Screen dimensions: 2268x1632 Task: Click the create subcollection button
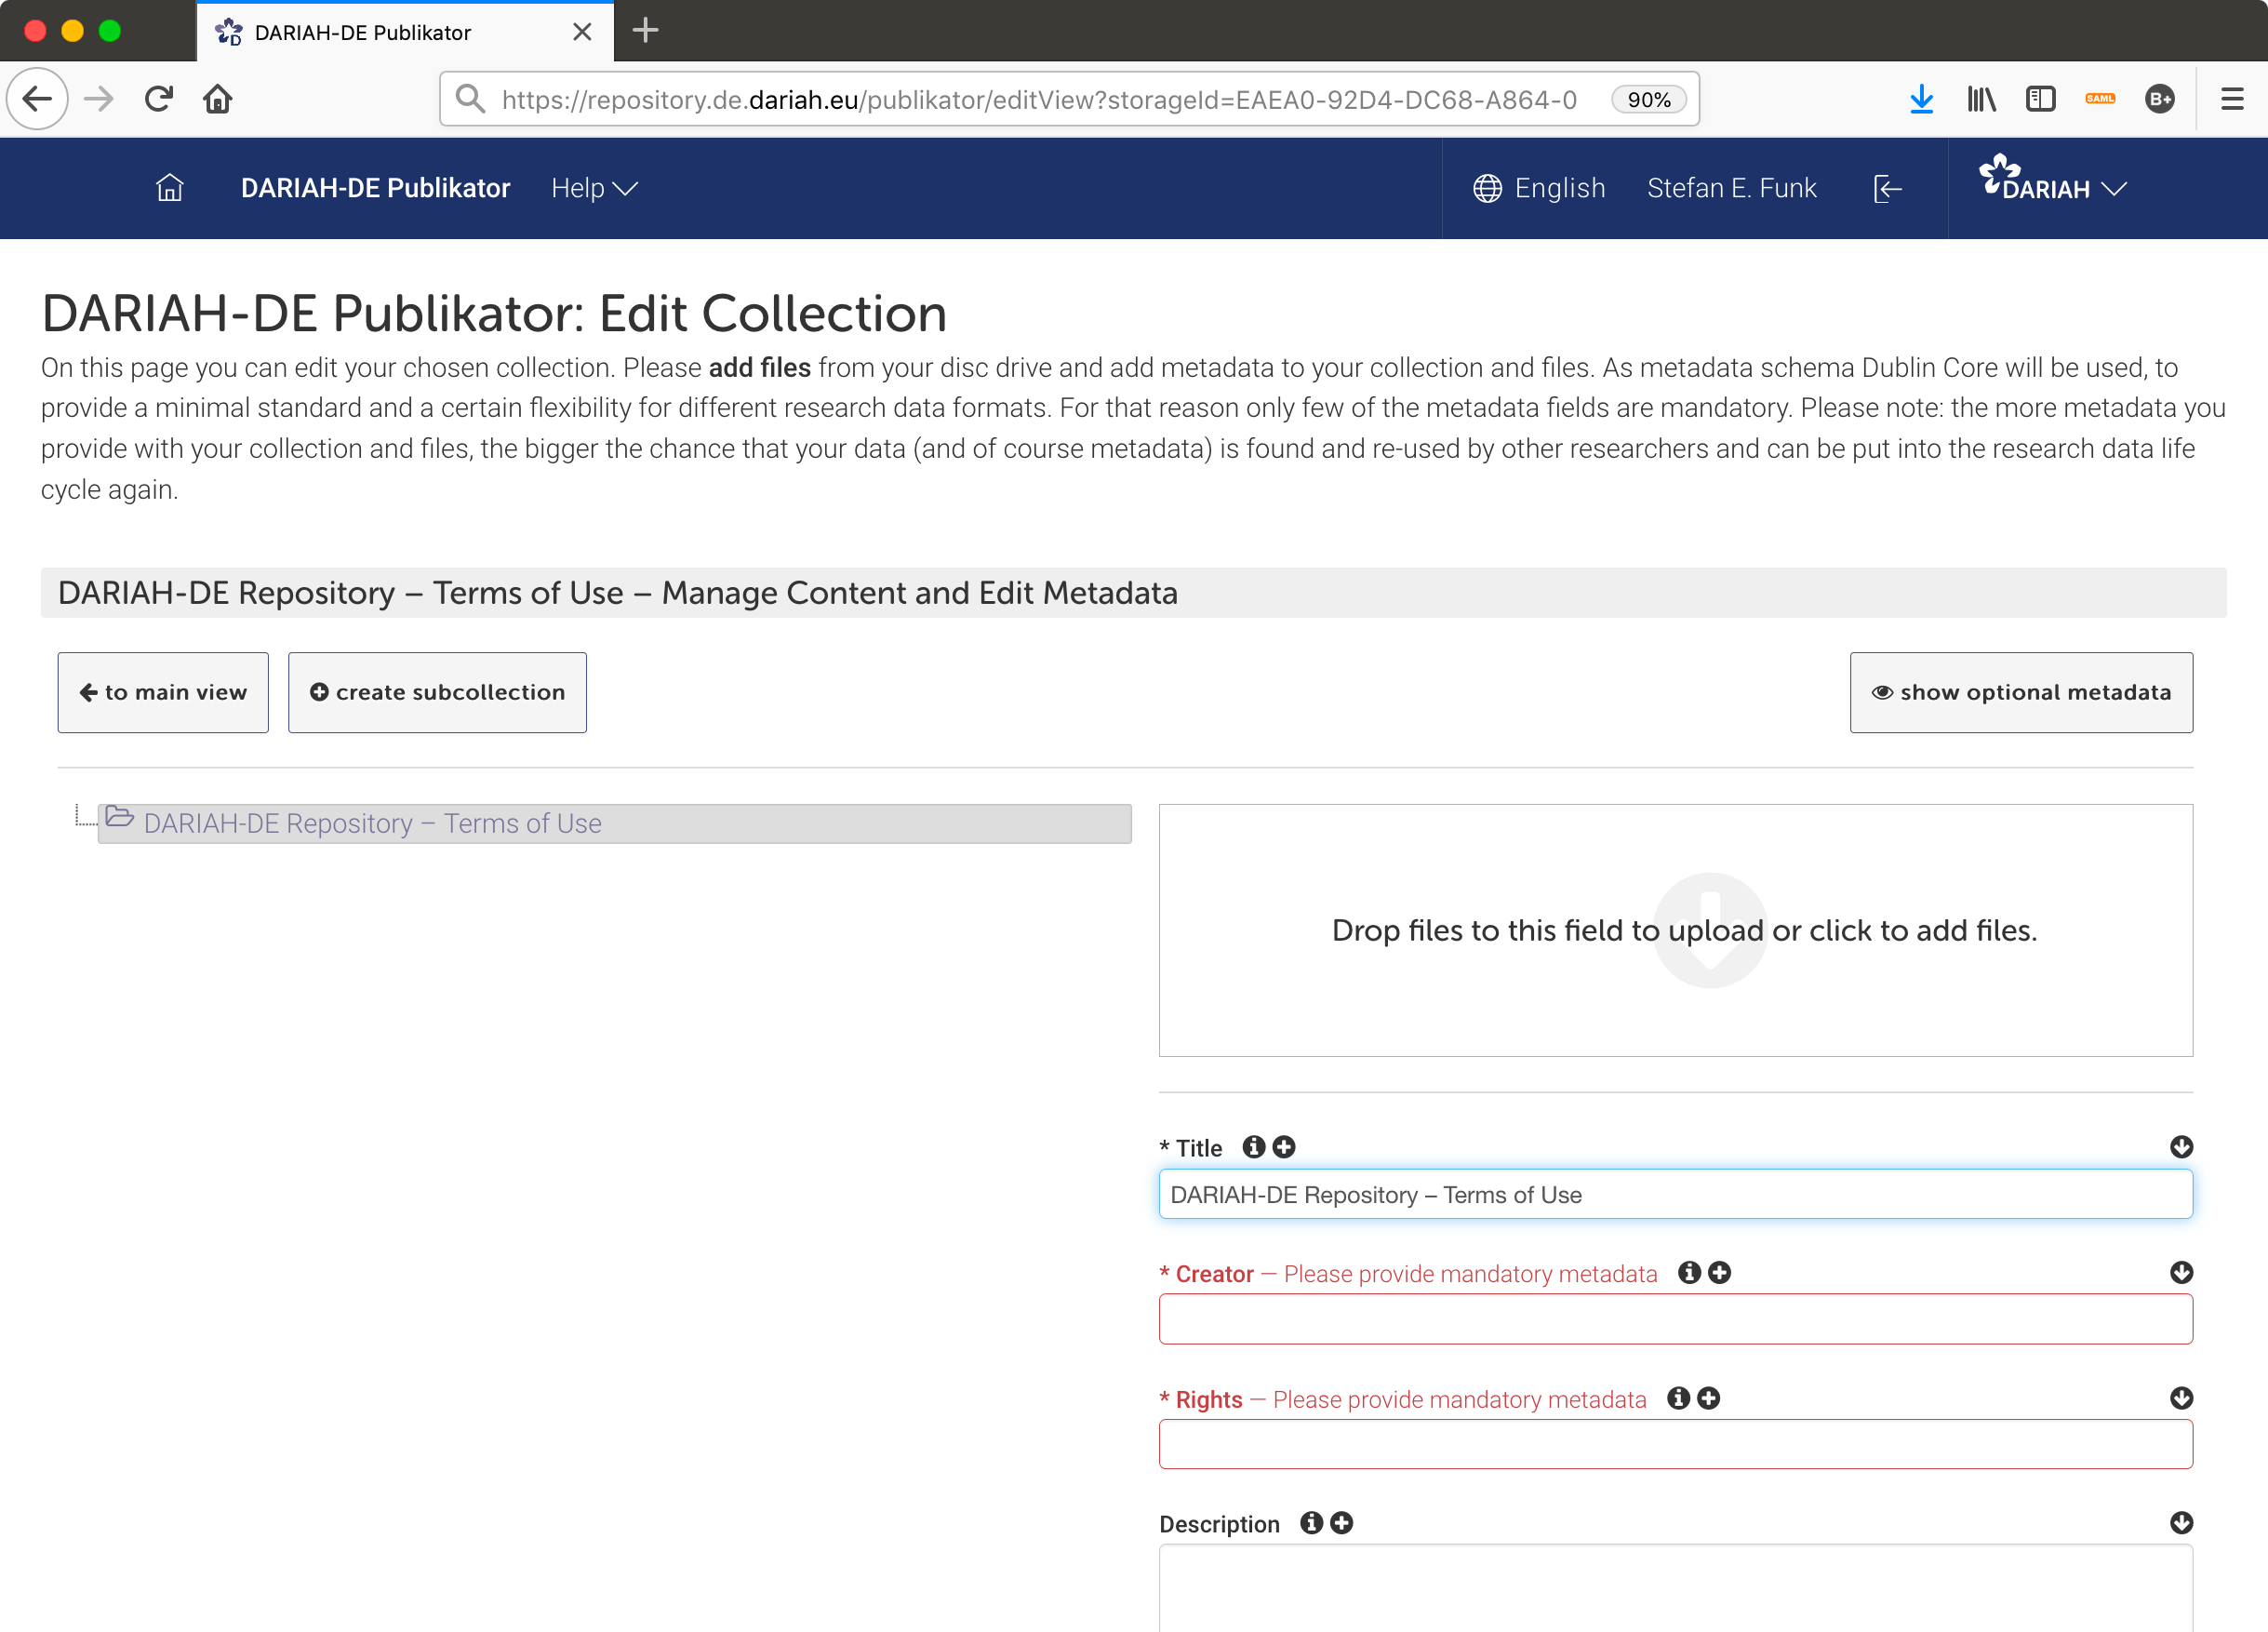pos(437,692)
